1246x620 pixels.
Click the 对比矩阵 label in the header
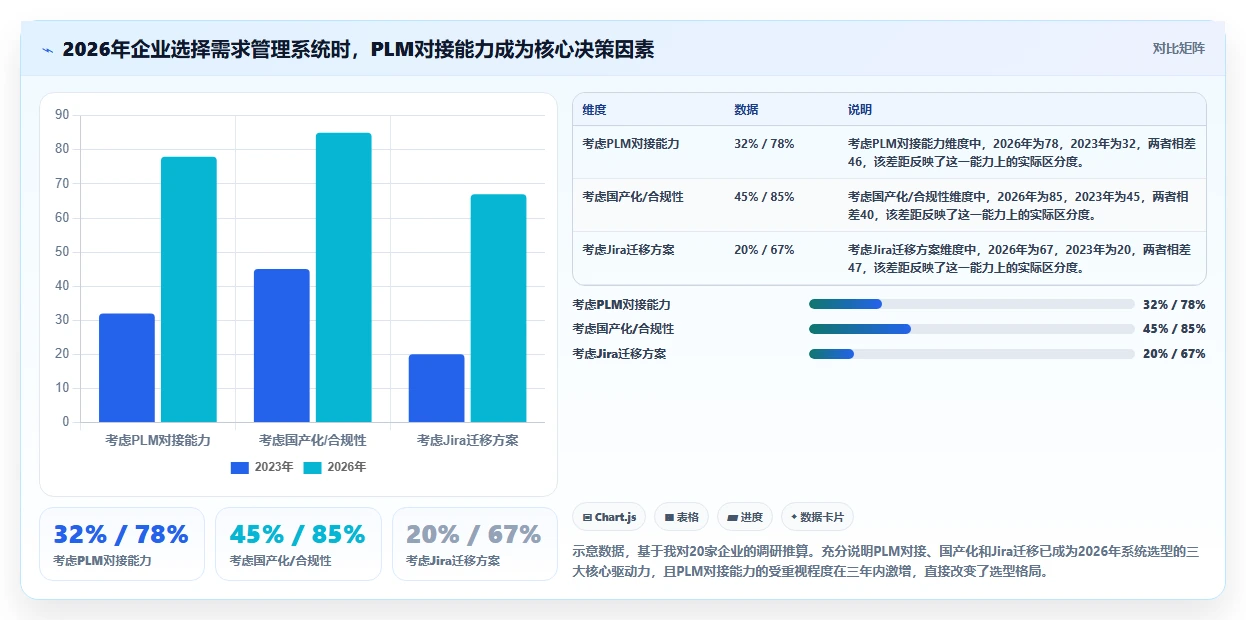[1179, 48]
